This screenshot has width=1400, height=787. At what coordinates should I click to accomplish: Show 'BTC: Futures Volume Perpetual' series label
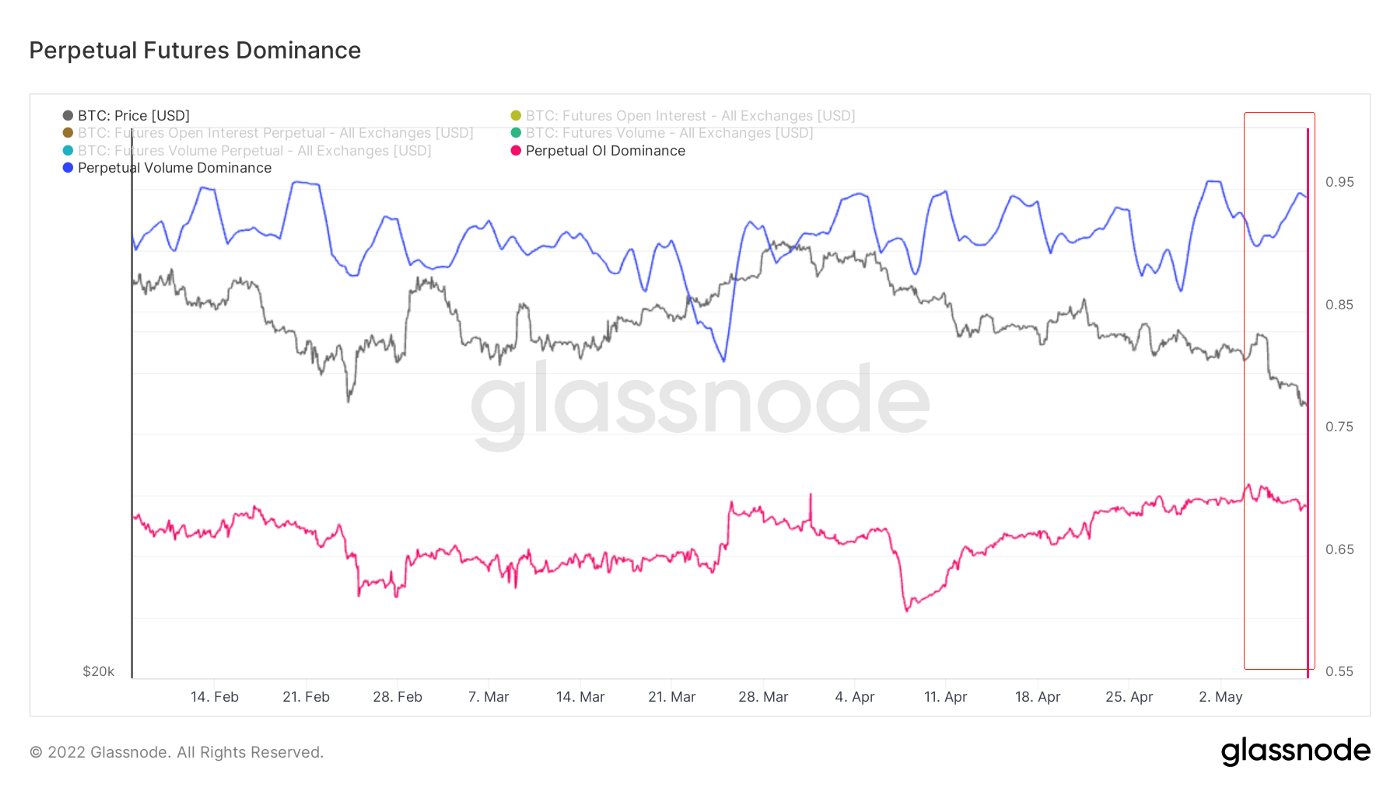[x=254, y=151]
